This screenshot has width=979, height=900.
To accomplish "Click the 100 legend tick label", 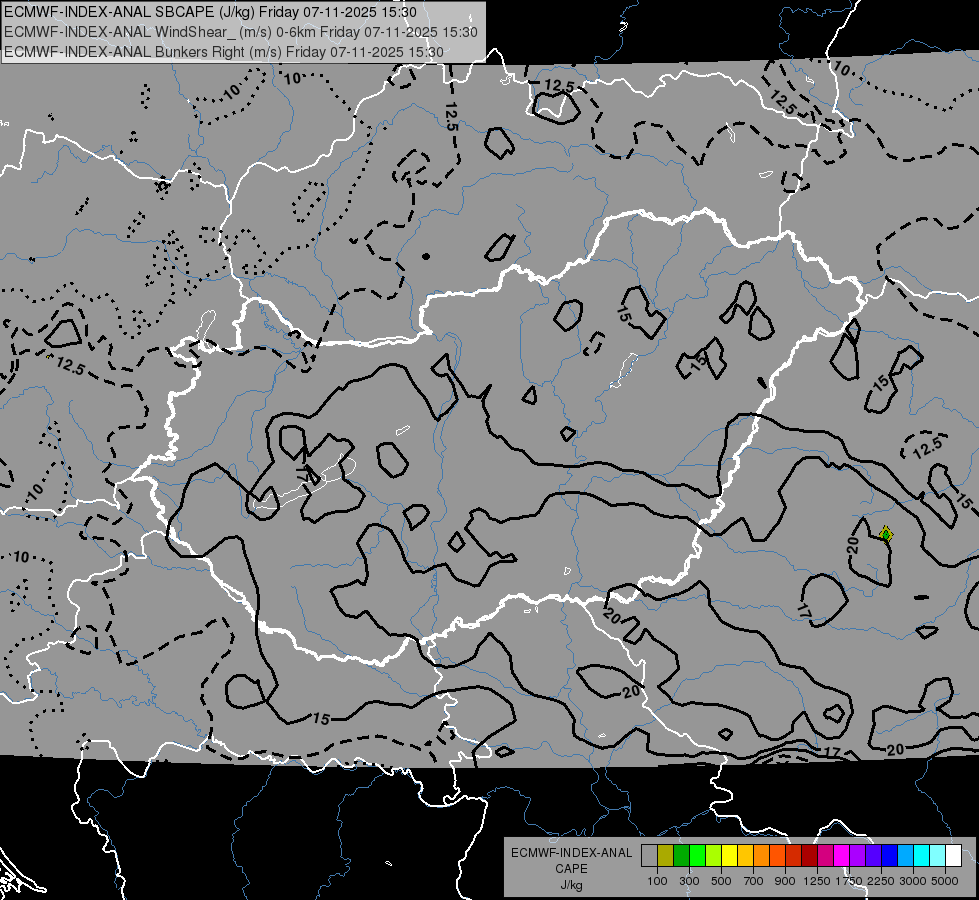I will 657,881.
